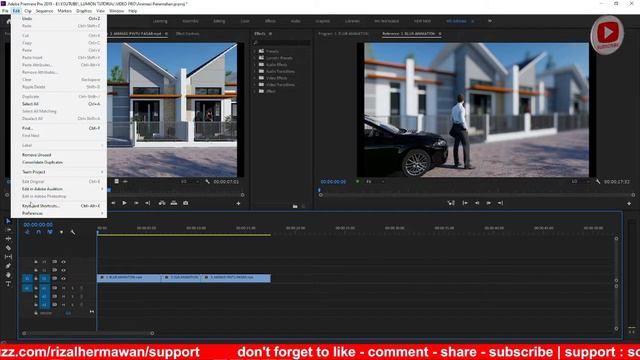Screen dimensions: 640x360
Task: Solo audio track A1
Action: [73, 288]
